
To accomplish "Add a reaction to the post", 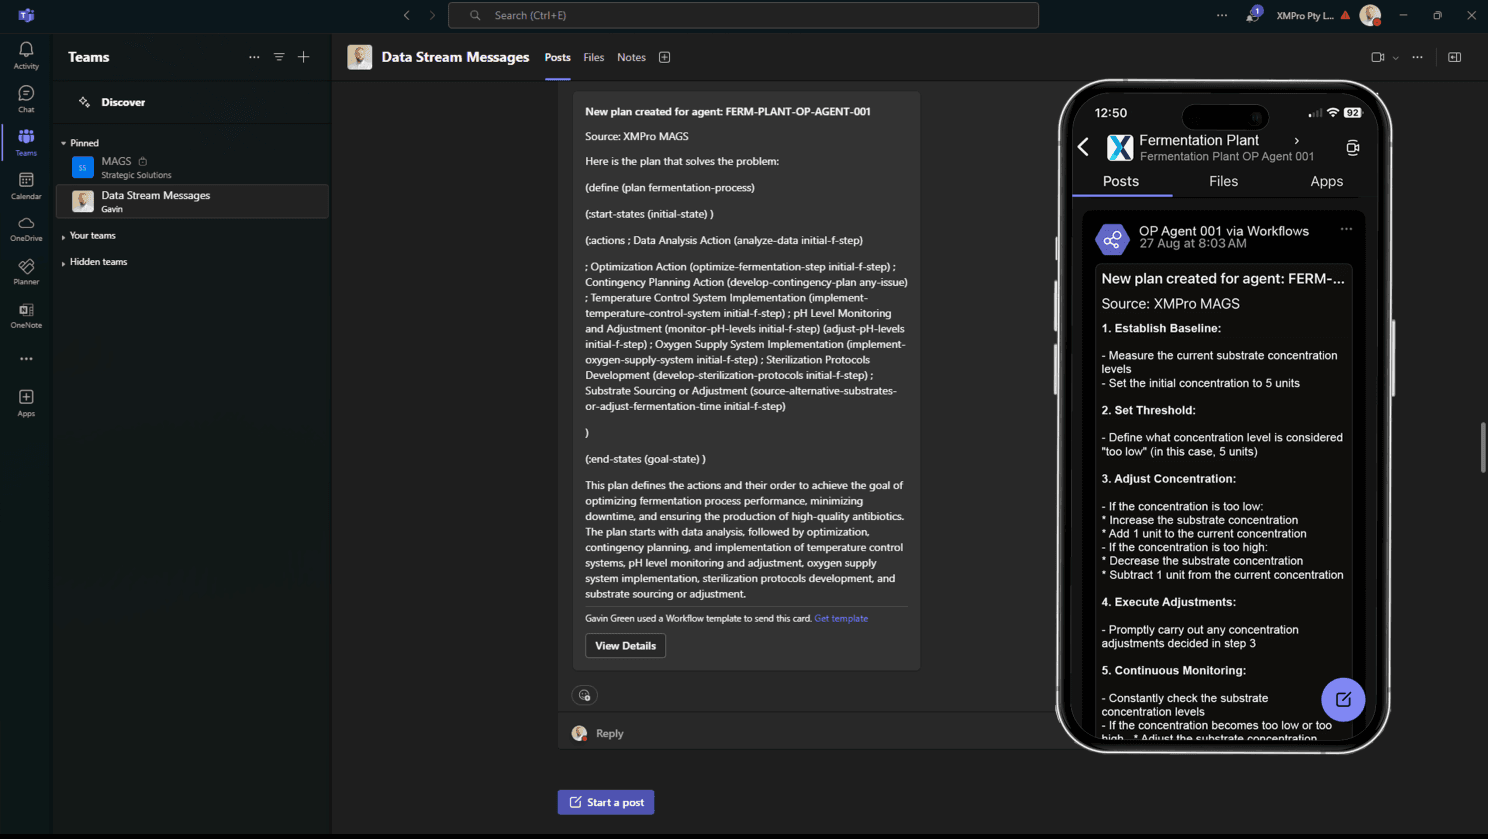I will [x=585, y=695].
